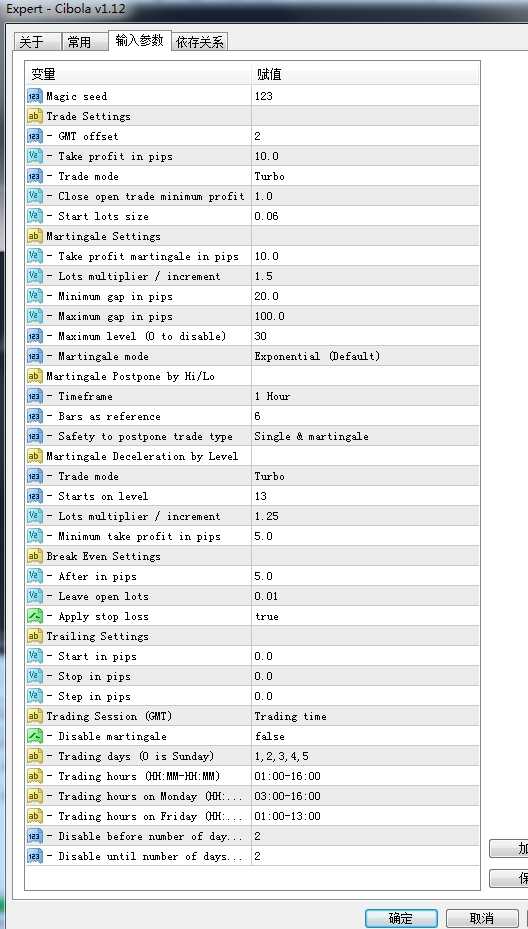Select the string icon beside Trade Settings
This screenshot has width=528, height=929.
coord(35,116)
